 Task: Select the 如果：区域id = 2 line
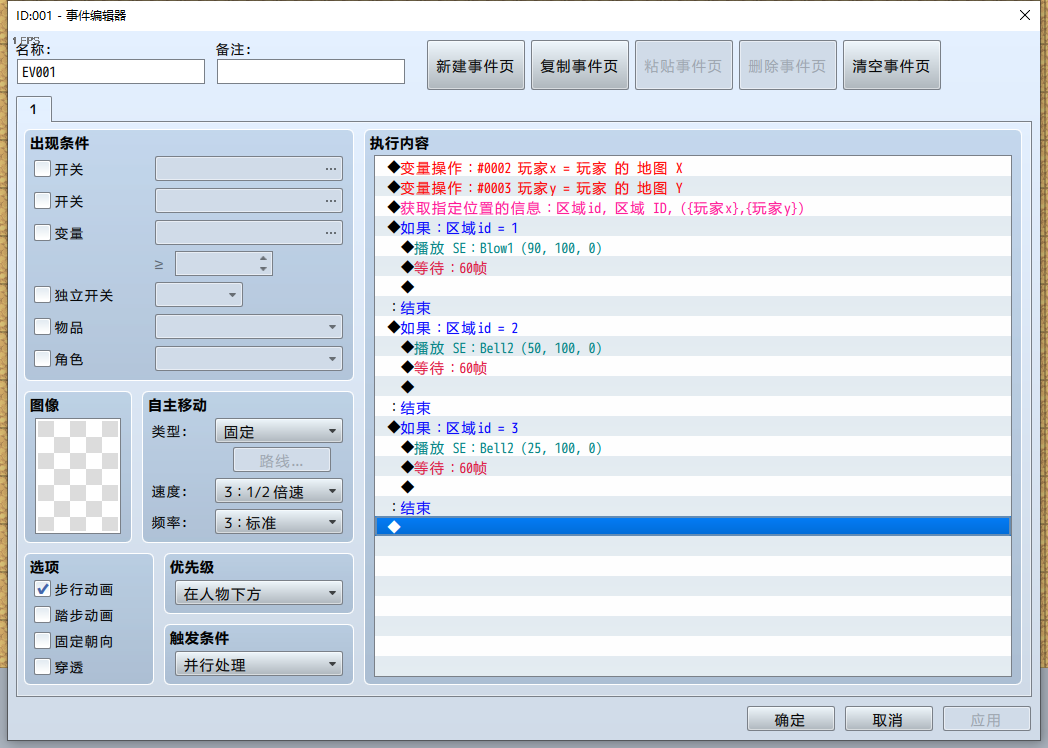pos(692,328)
